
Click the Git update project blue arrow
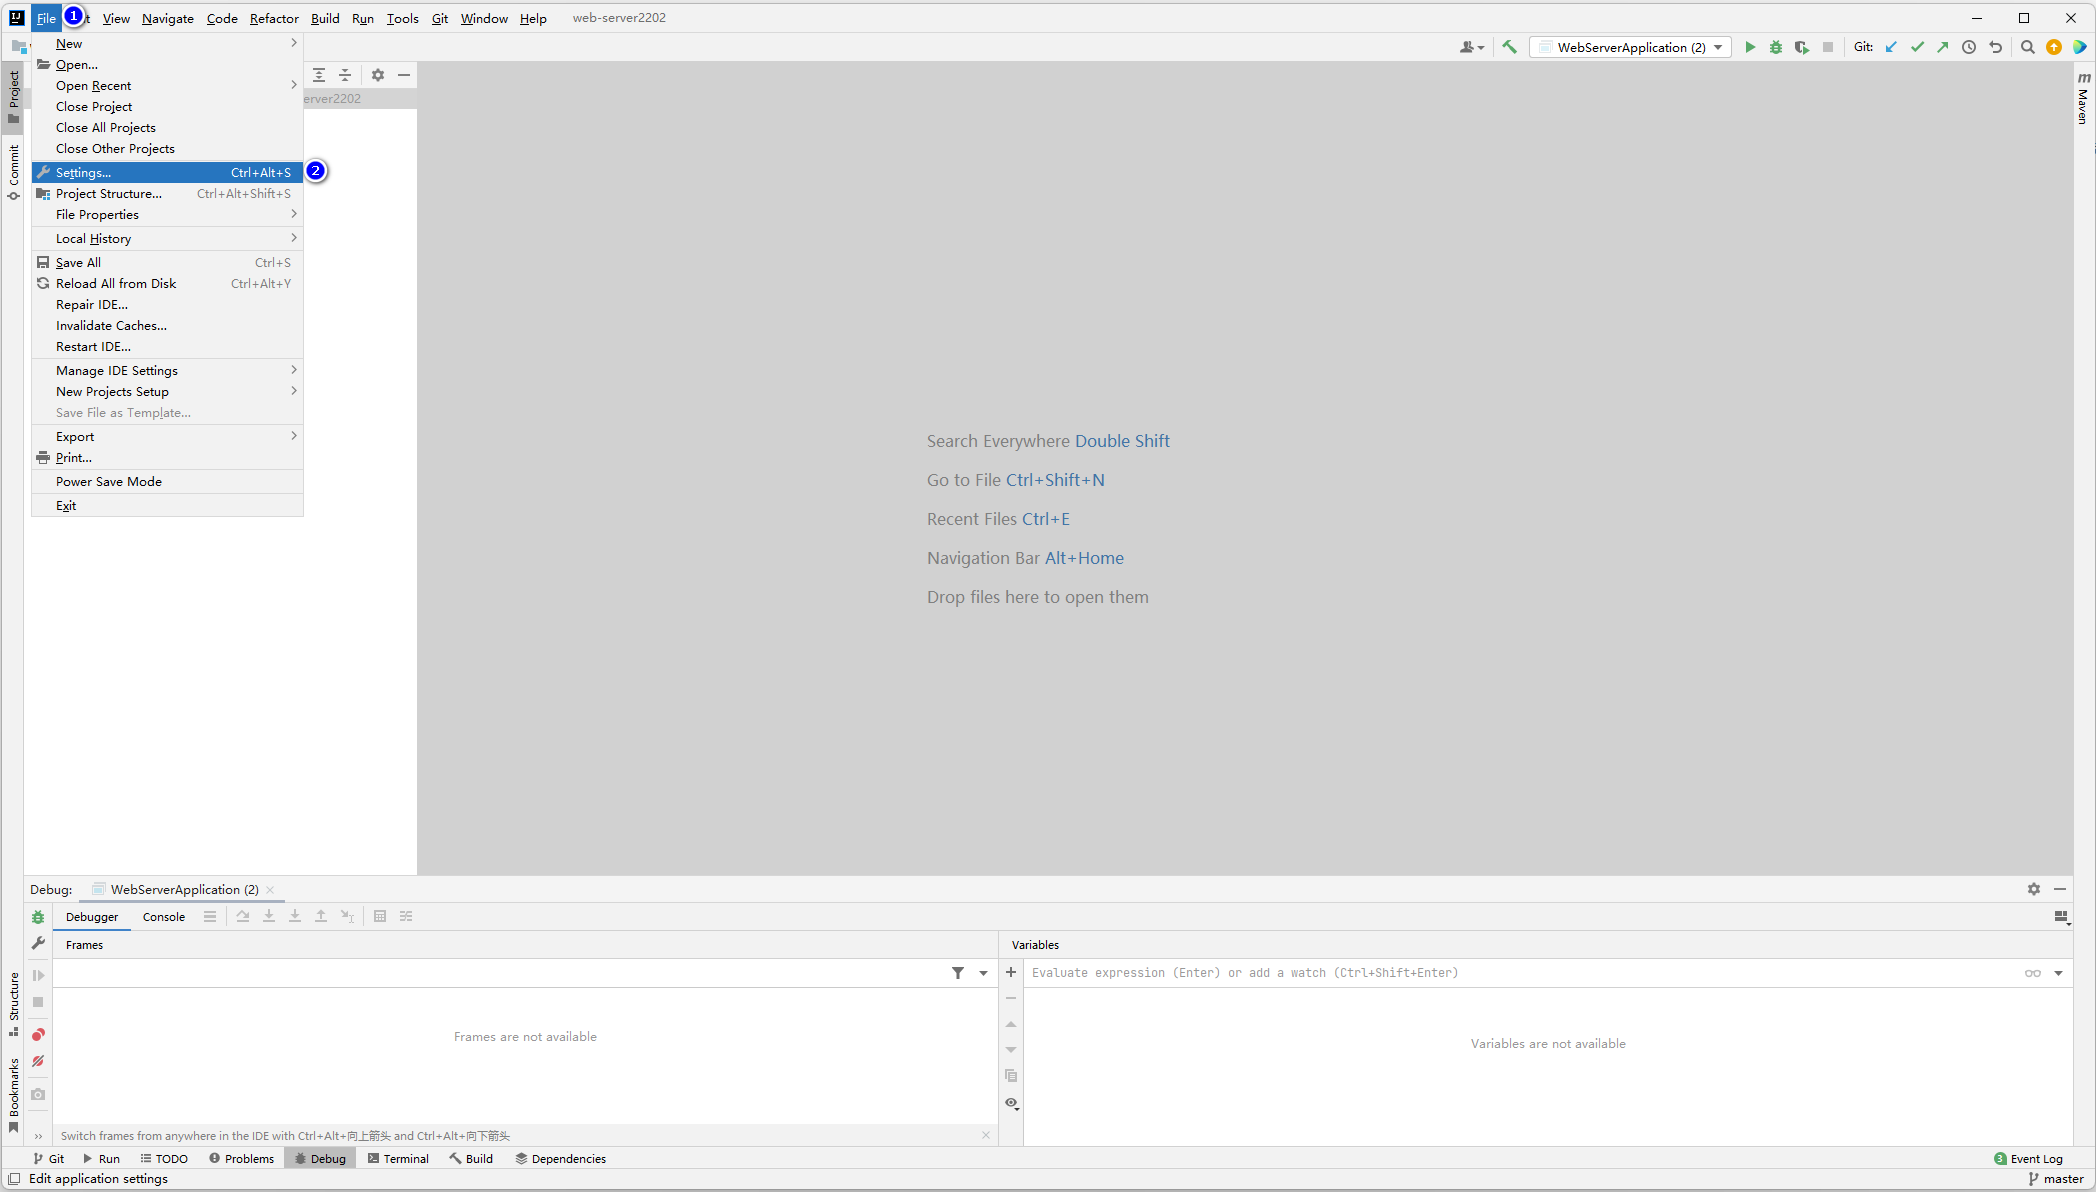pyautogui.click(x=1891, y=47)
